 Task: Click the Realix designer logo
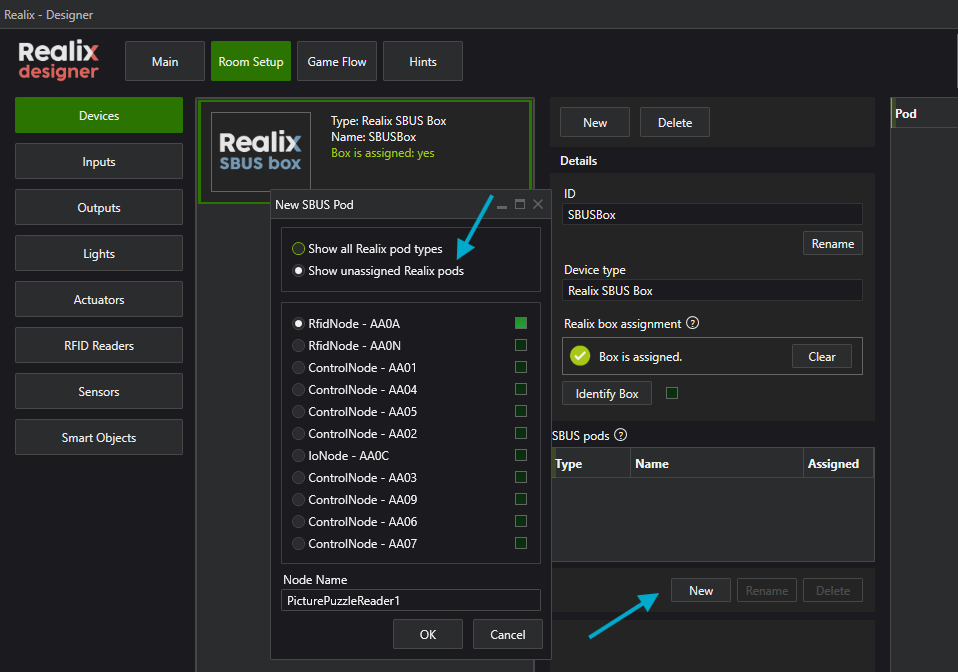point(58,60)
